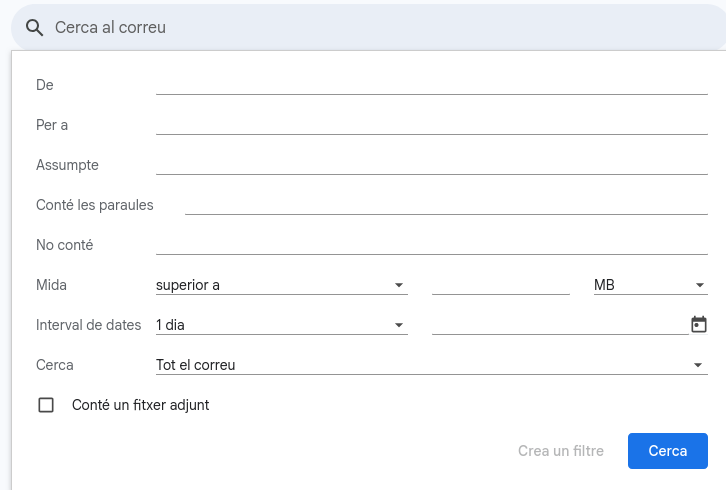
Task: Click into the 'Per a' recipient field
Action: pyautogui.click(x=431, y=124)
